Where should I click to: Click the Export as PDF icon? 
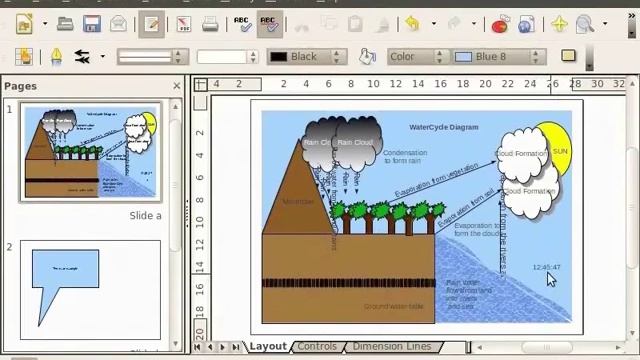[184, 24]
